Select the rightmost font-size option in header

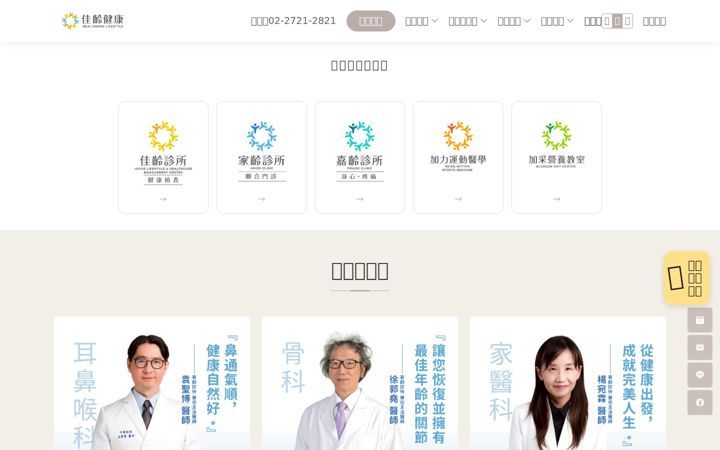pos(627,21)
